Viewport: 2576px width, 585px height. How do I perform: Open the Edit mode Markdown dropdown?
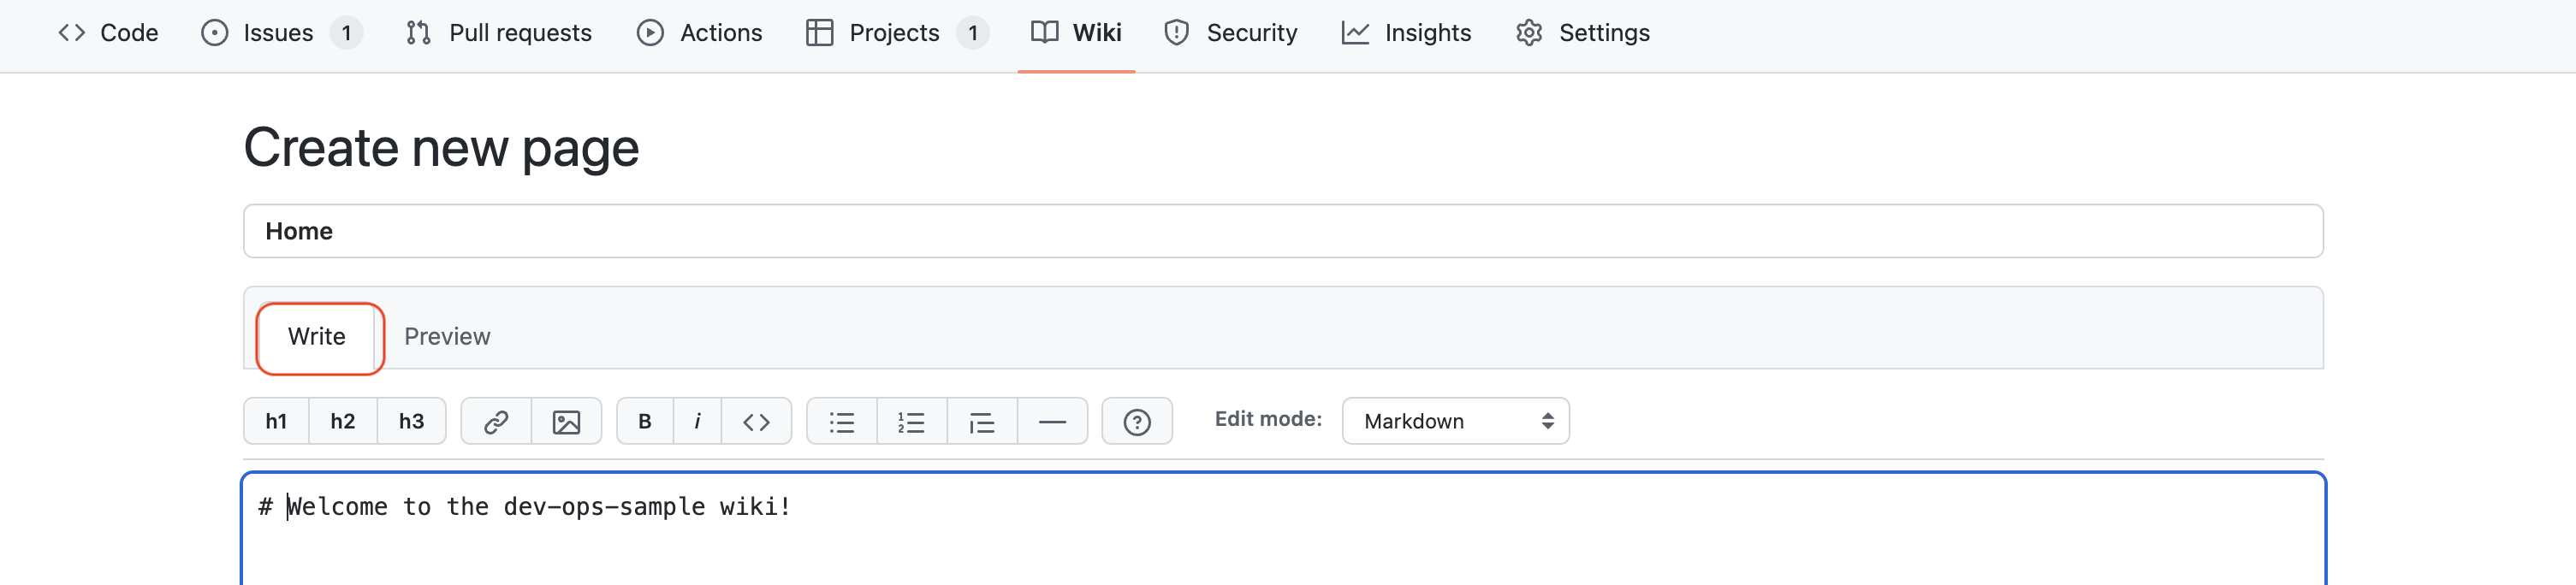pyautogui.click(x=1455, y=421)
